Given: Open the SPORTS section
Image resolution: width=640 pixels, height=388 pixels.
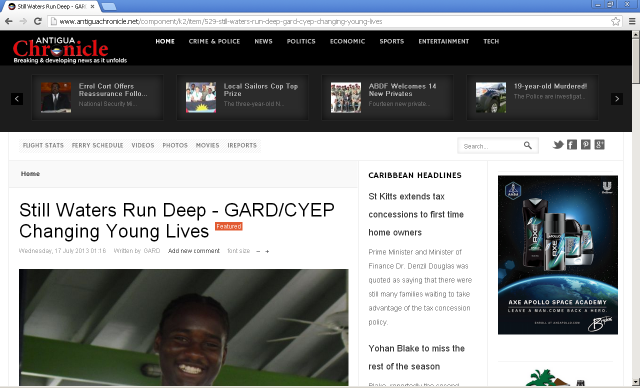Looking at the screenshot, I should coord(391,41).
